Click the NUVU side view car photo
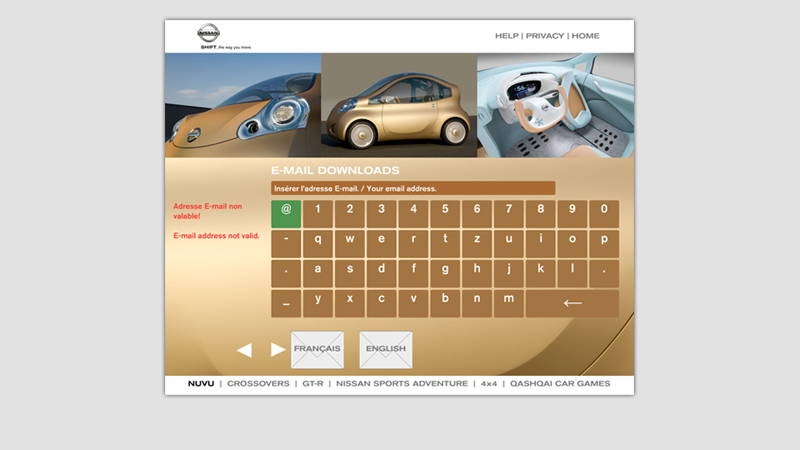This screenshot has height=450, width=800. 399,105
